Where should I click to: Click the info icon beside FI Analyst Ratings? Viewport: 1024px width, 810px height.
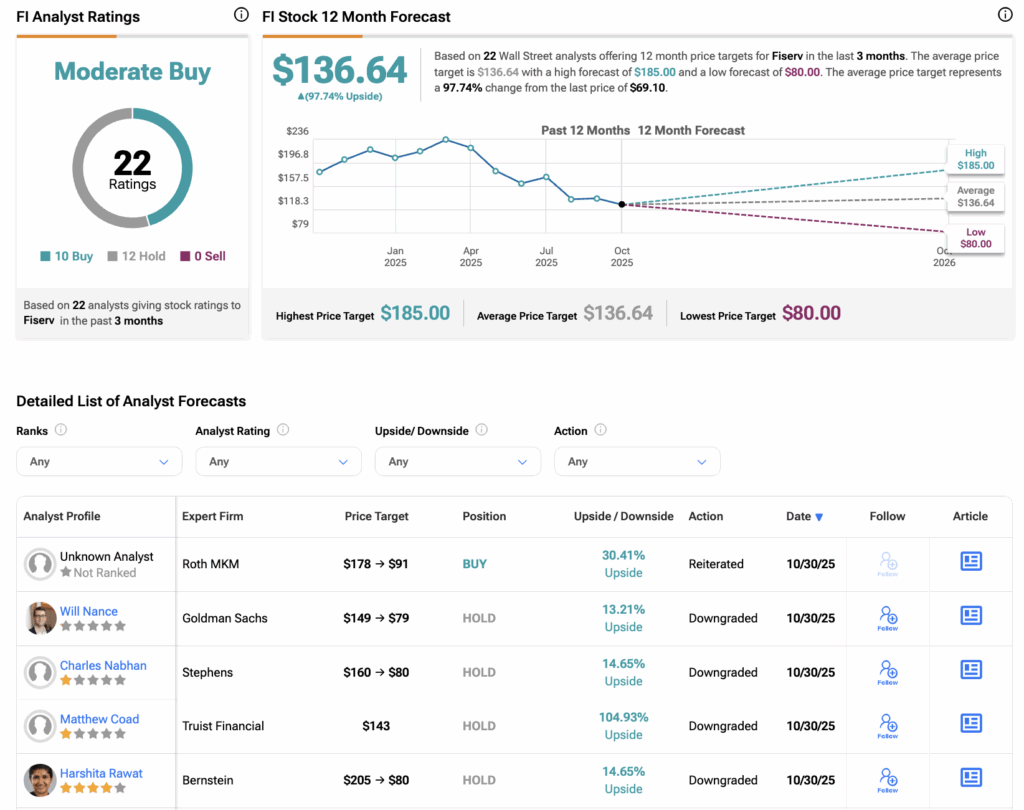click(x=240, y=15)
